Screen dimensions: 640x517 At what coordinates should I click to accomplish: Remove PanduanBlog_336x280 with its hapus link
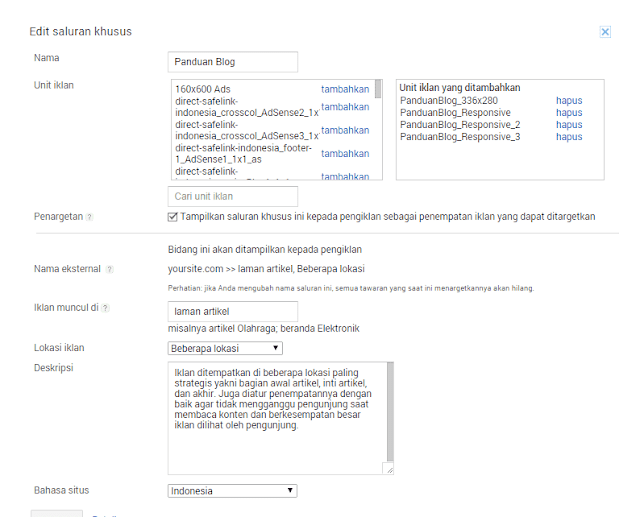569,101
